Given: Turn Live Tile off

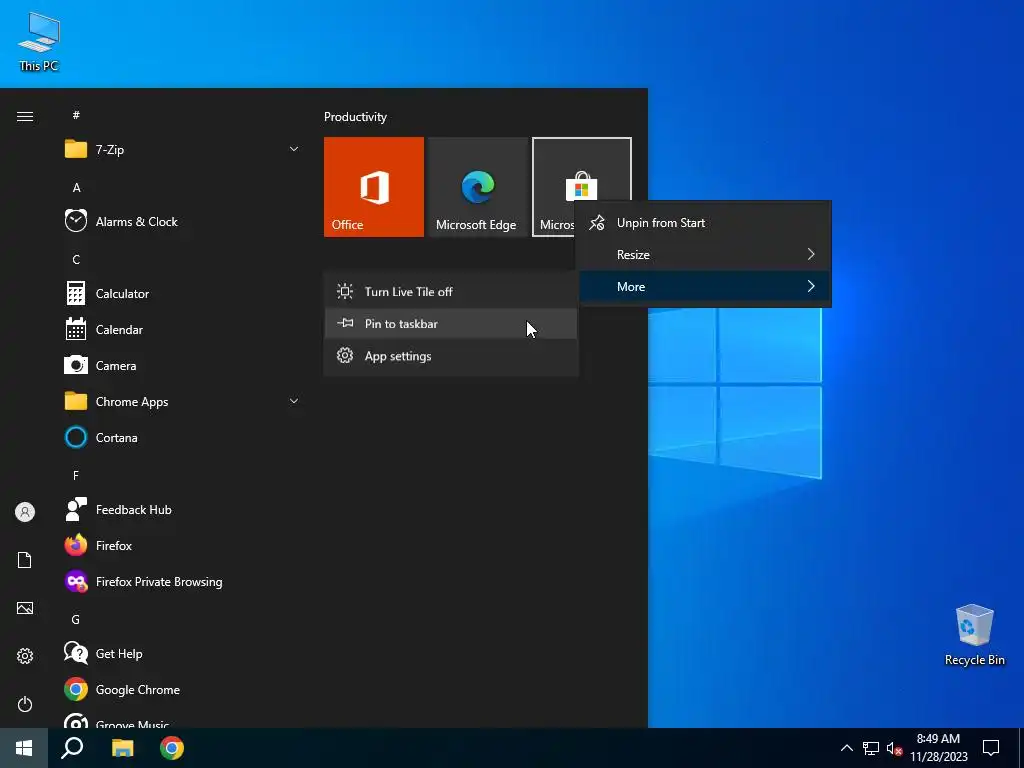Looking at the screenshot, I should tap(451, 292).
